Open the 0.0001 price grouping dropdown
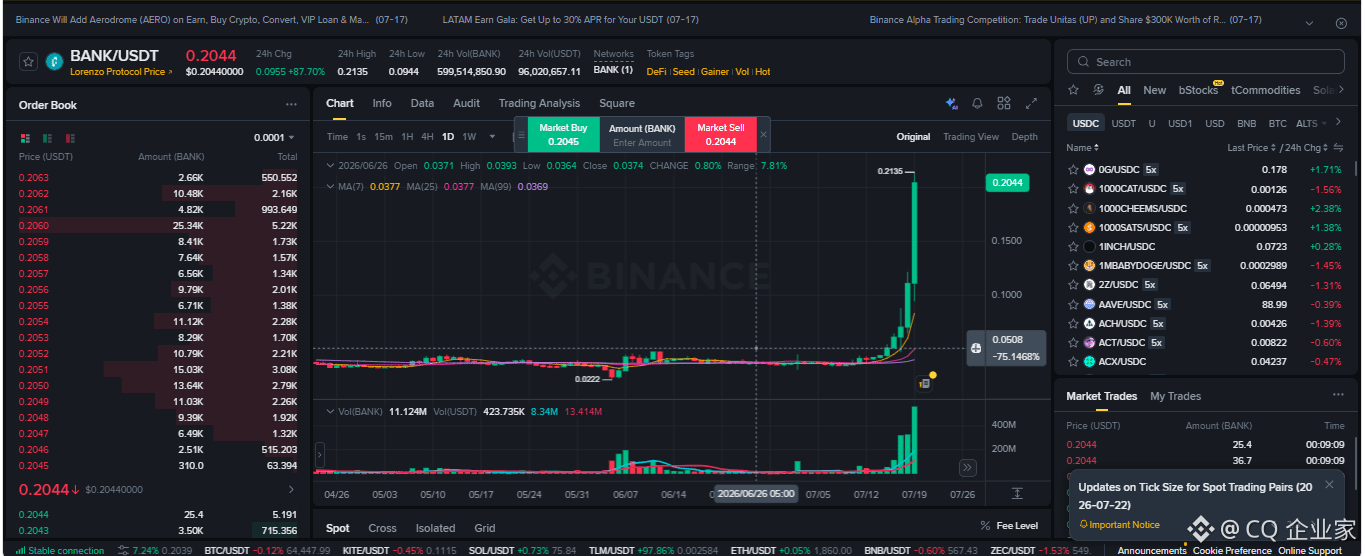Viewport: 1365px width, 556px height. tap(274, 138)
